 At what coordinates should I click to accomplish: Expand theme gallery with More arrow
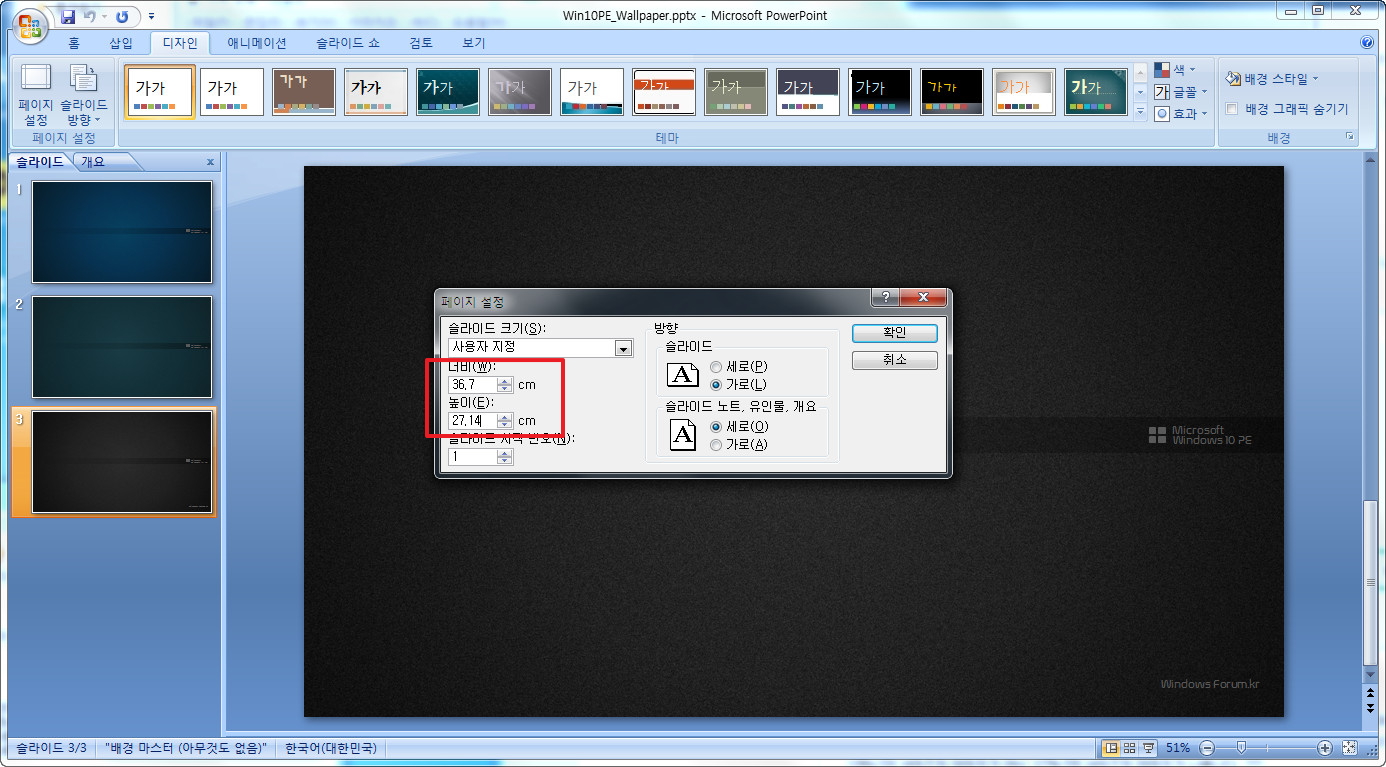[1141, 113]
